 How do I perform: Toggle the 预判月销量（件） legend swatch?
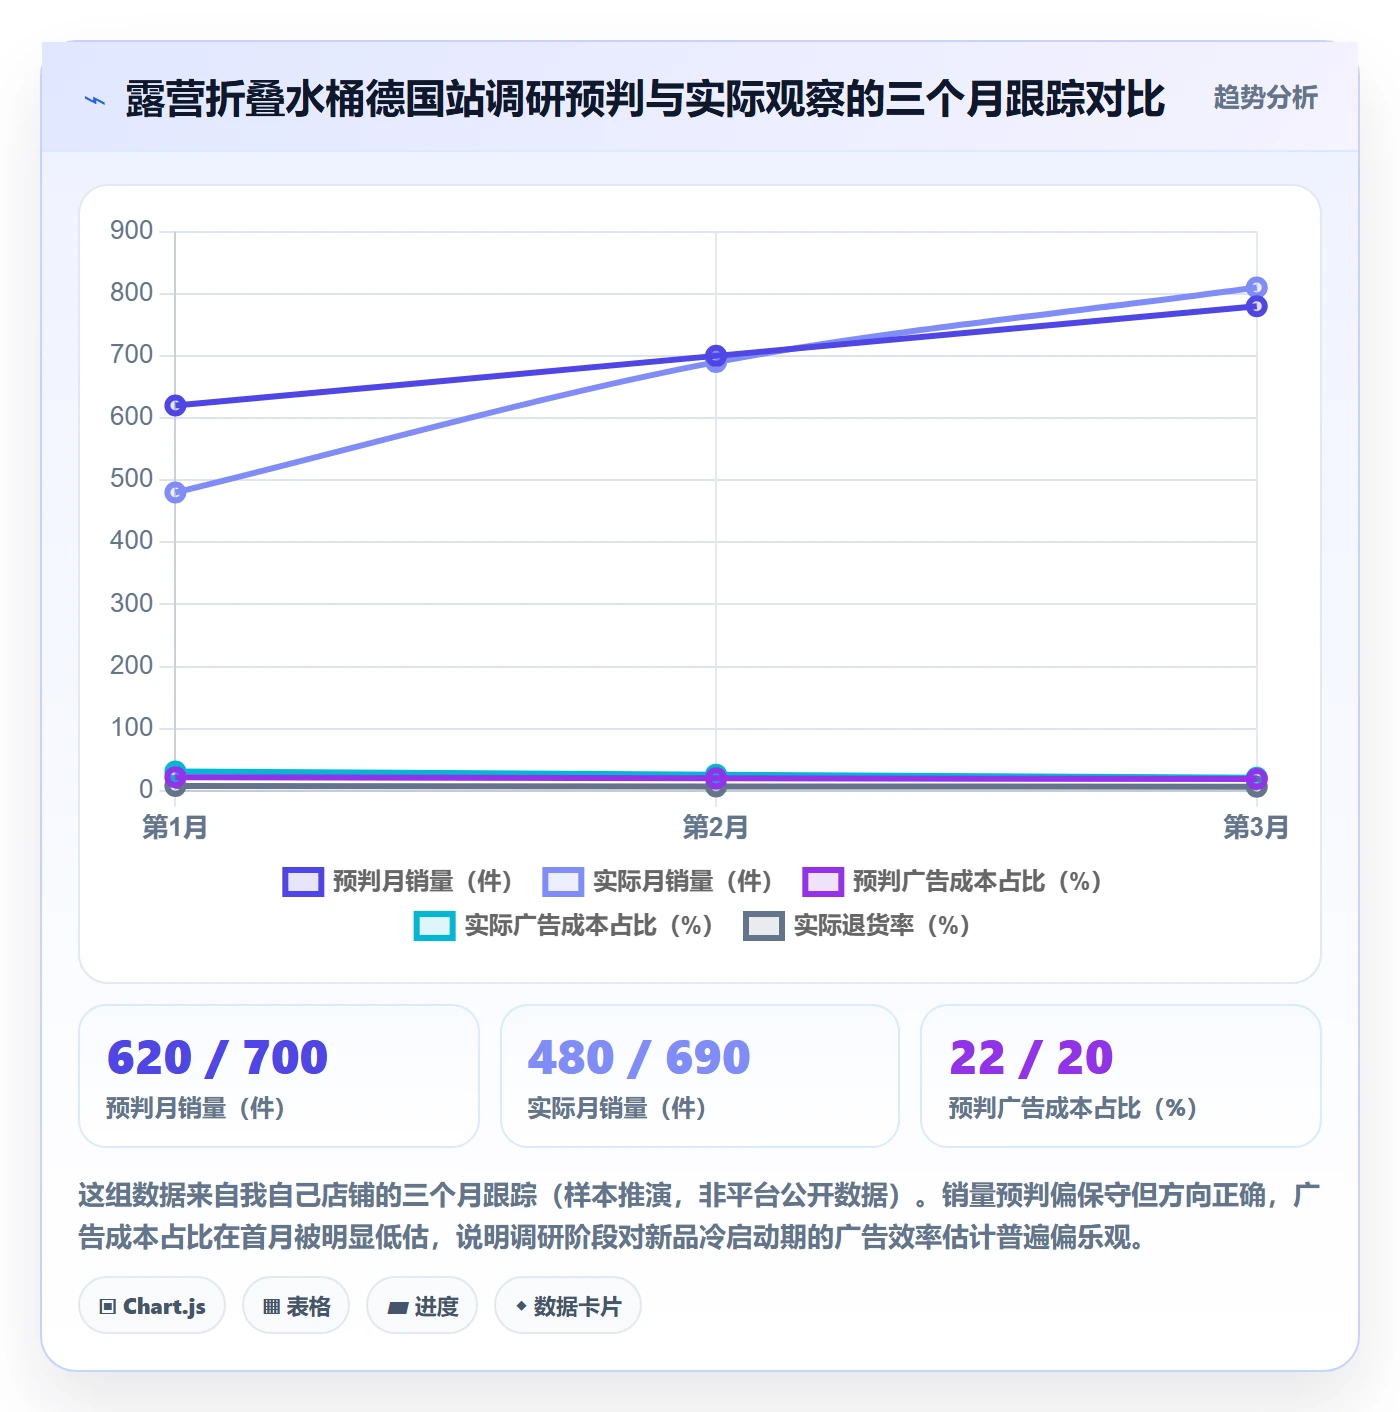click(303, 882)
